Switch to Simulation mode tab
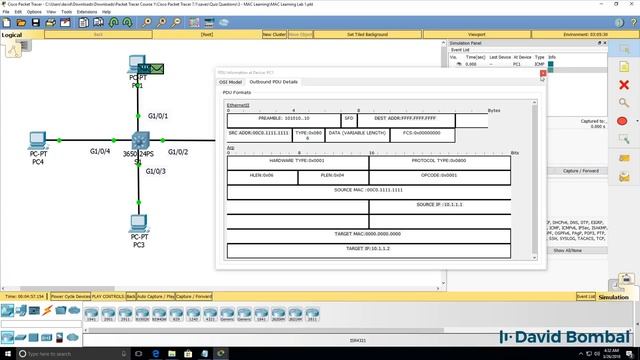Screen dimensions: 640x360 [614, 297]
